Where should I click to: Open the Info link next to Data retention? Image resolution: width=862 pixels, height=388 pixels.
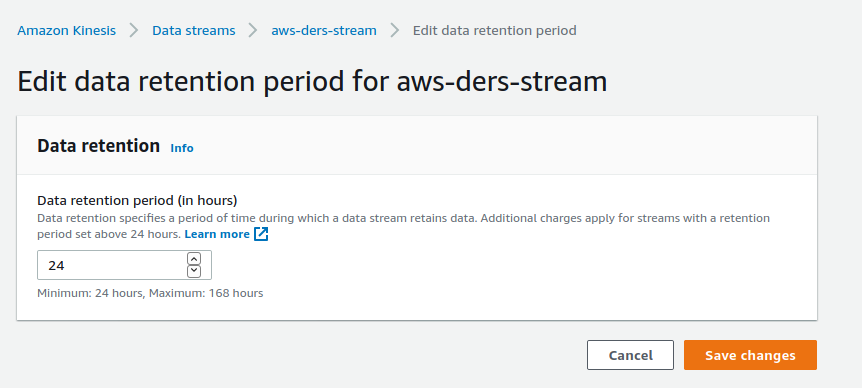pos(182,148)
